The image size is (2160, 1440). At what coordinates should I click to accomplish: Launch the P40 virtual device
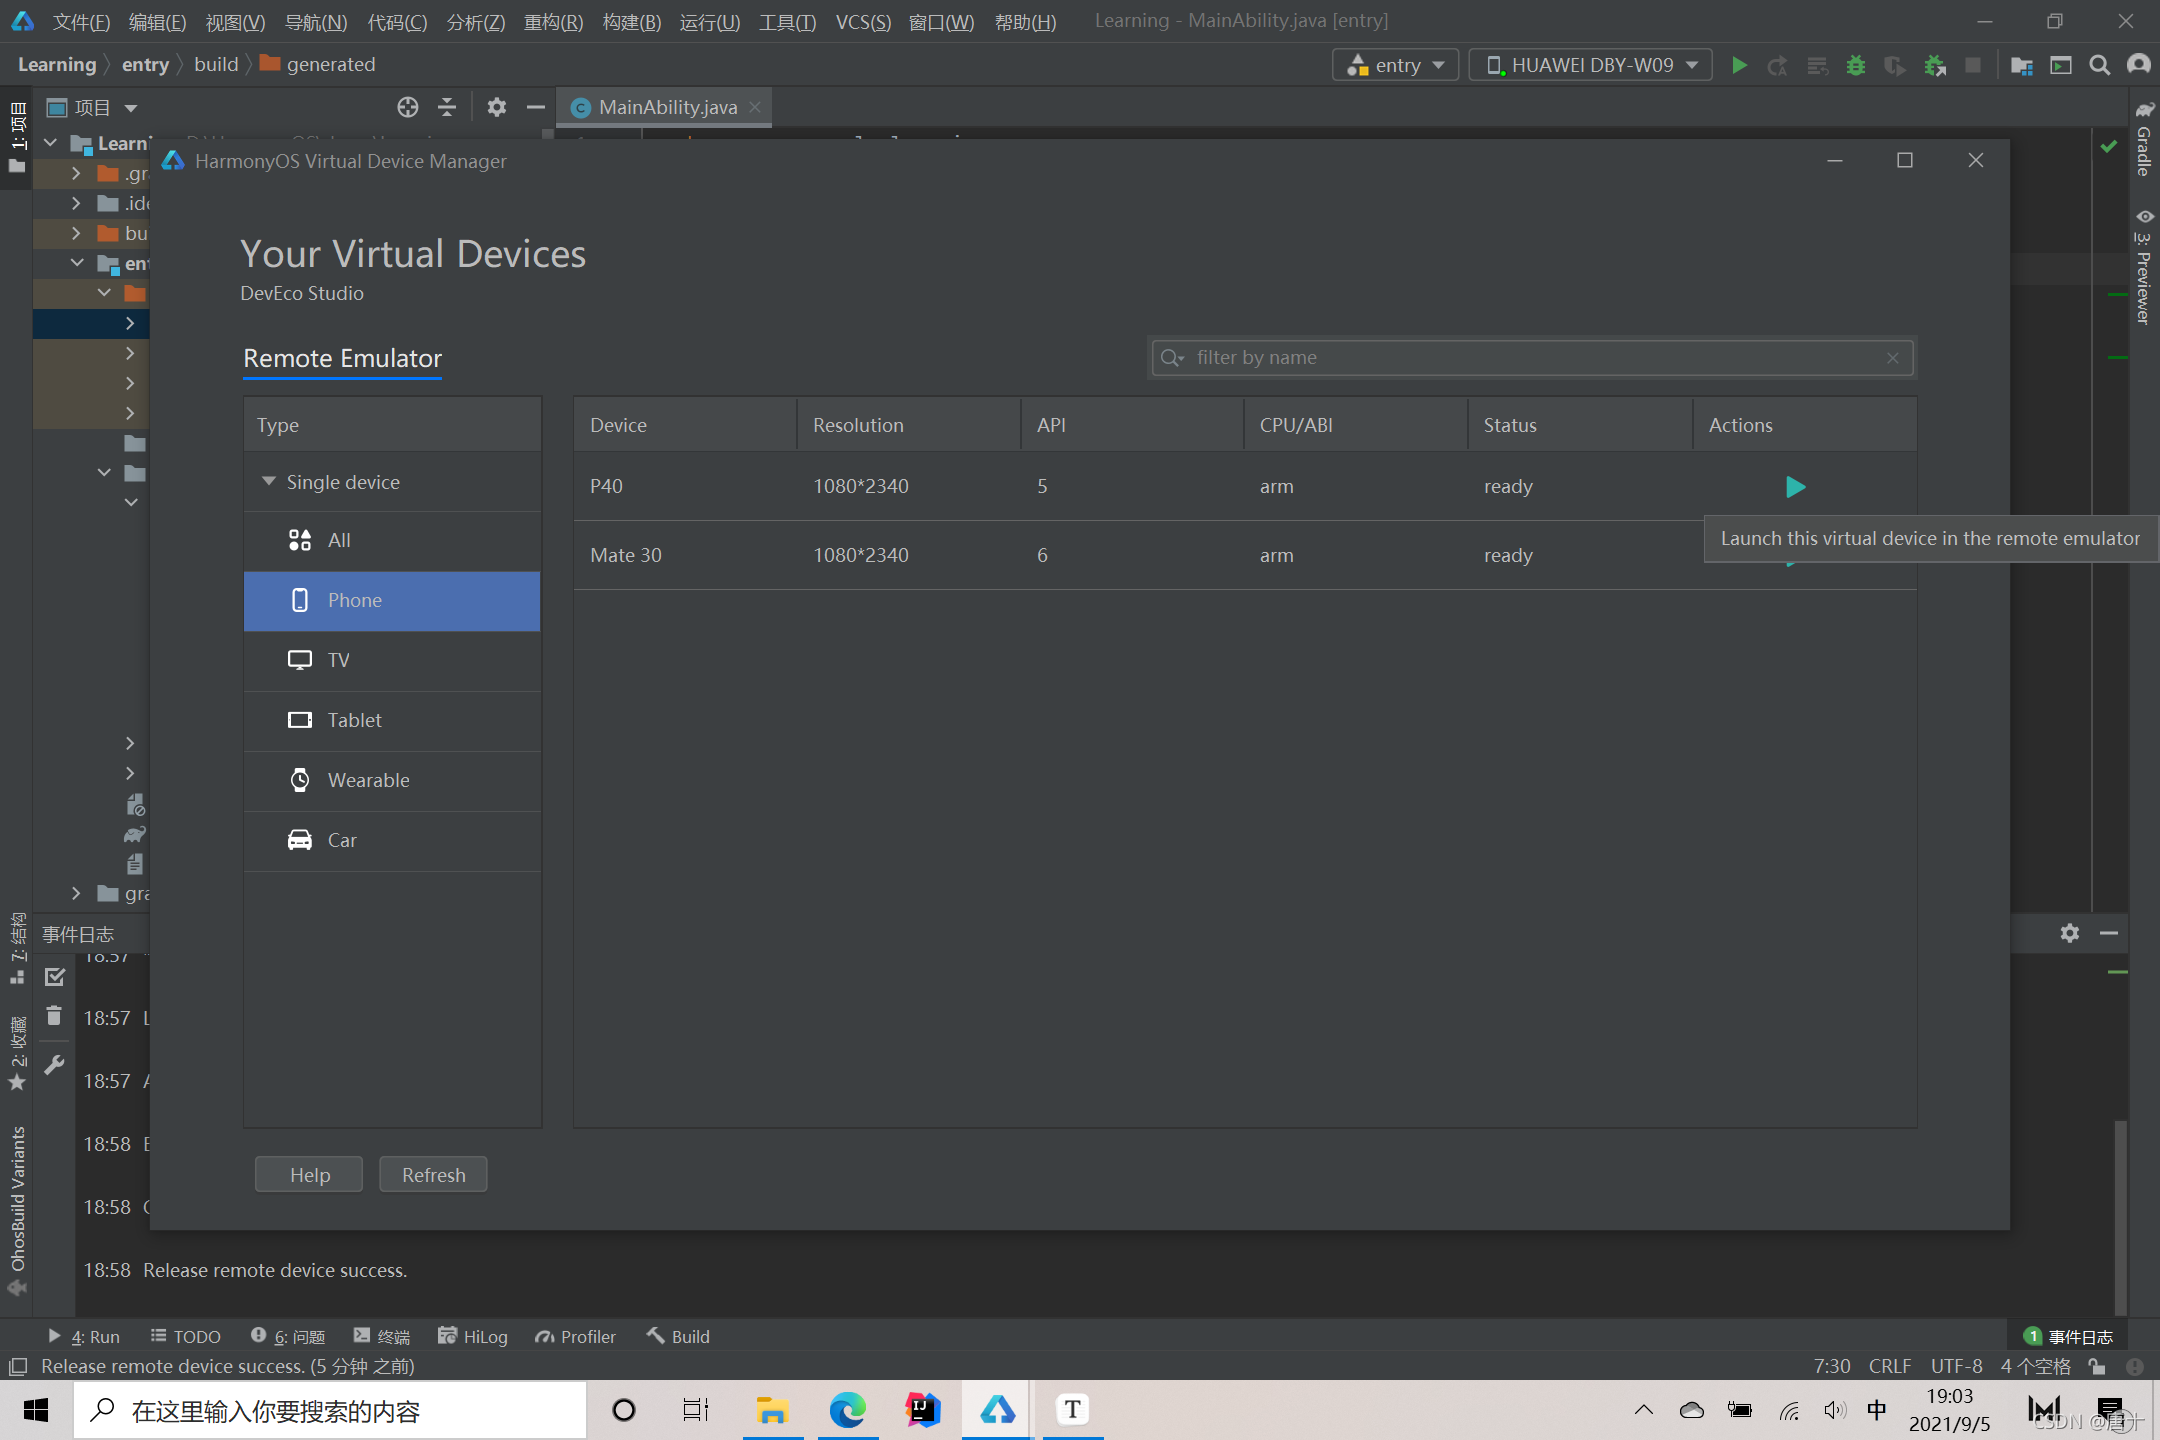point(1795,487)
